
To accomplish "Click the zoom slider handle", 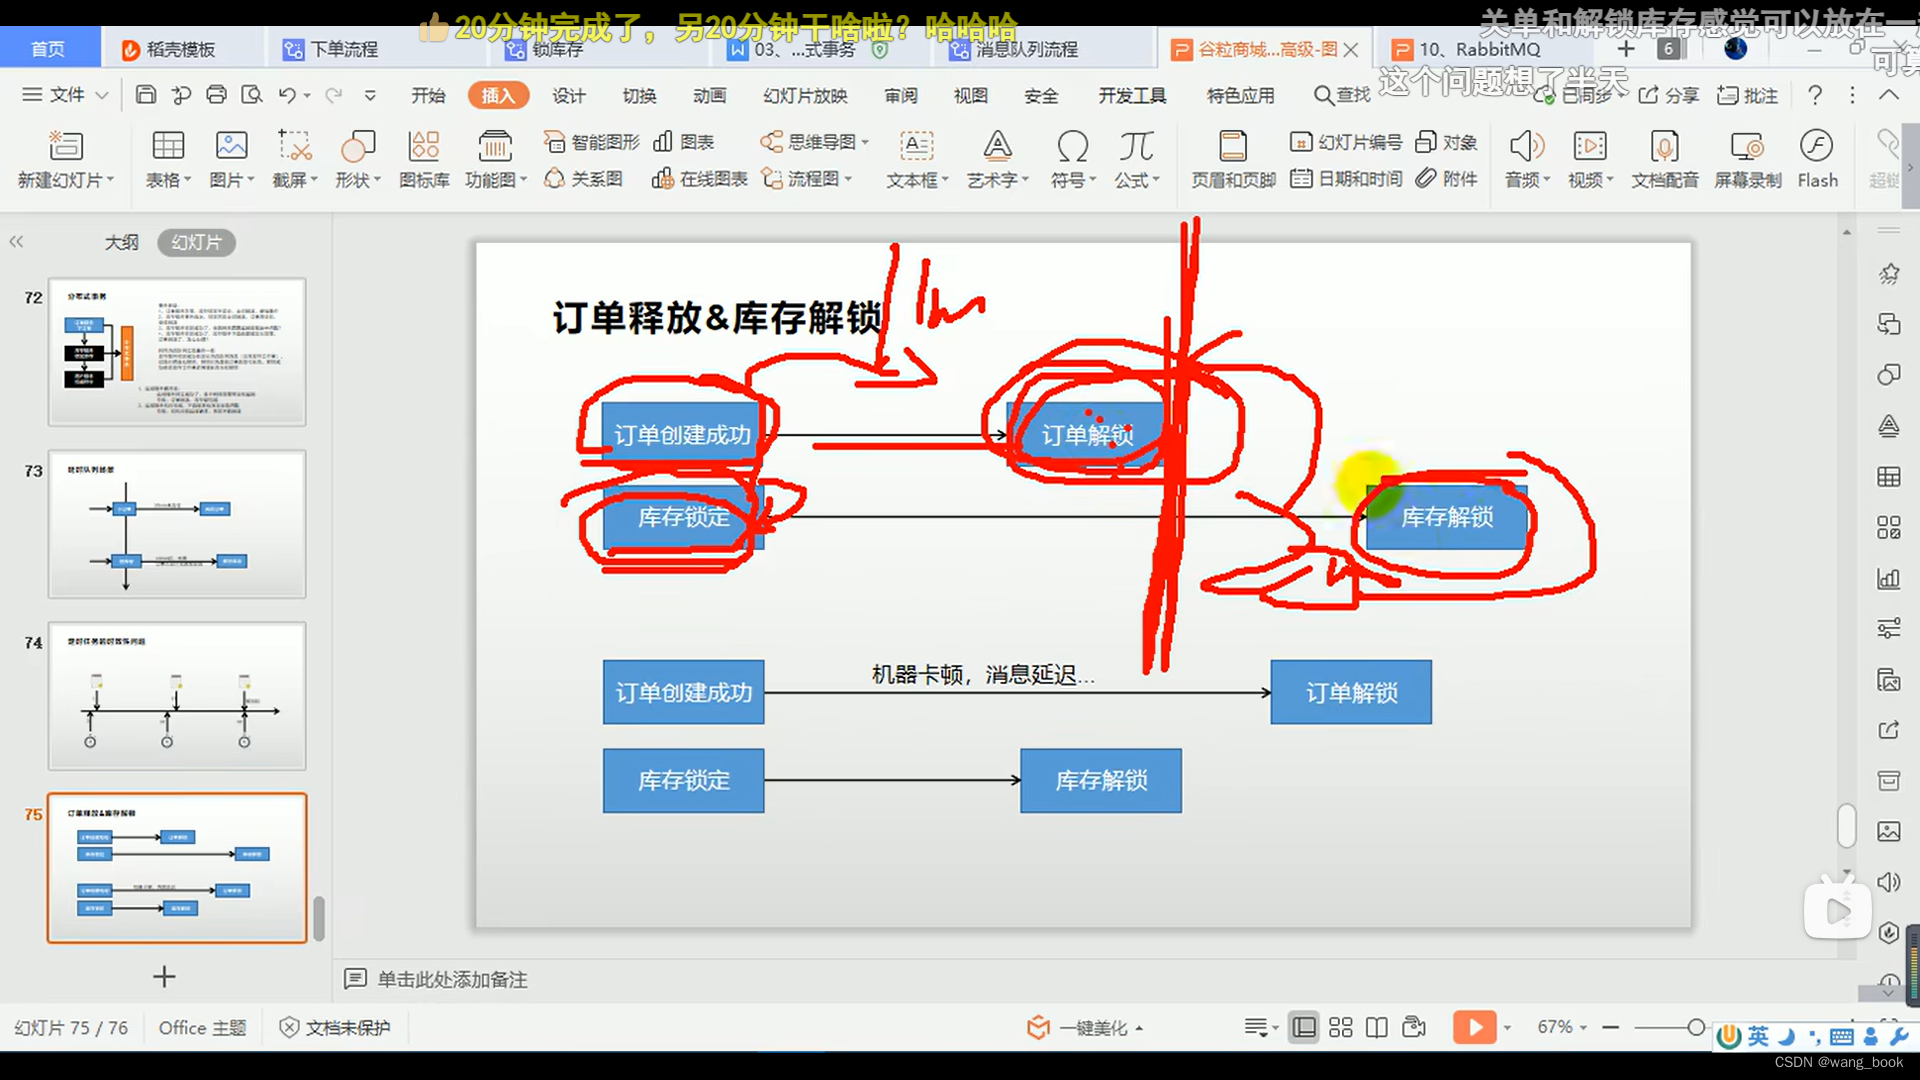I will point(1696,1027).
